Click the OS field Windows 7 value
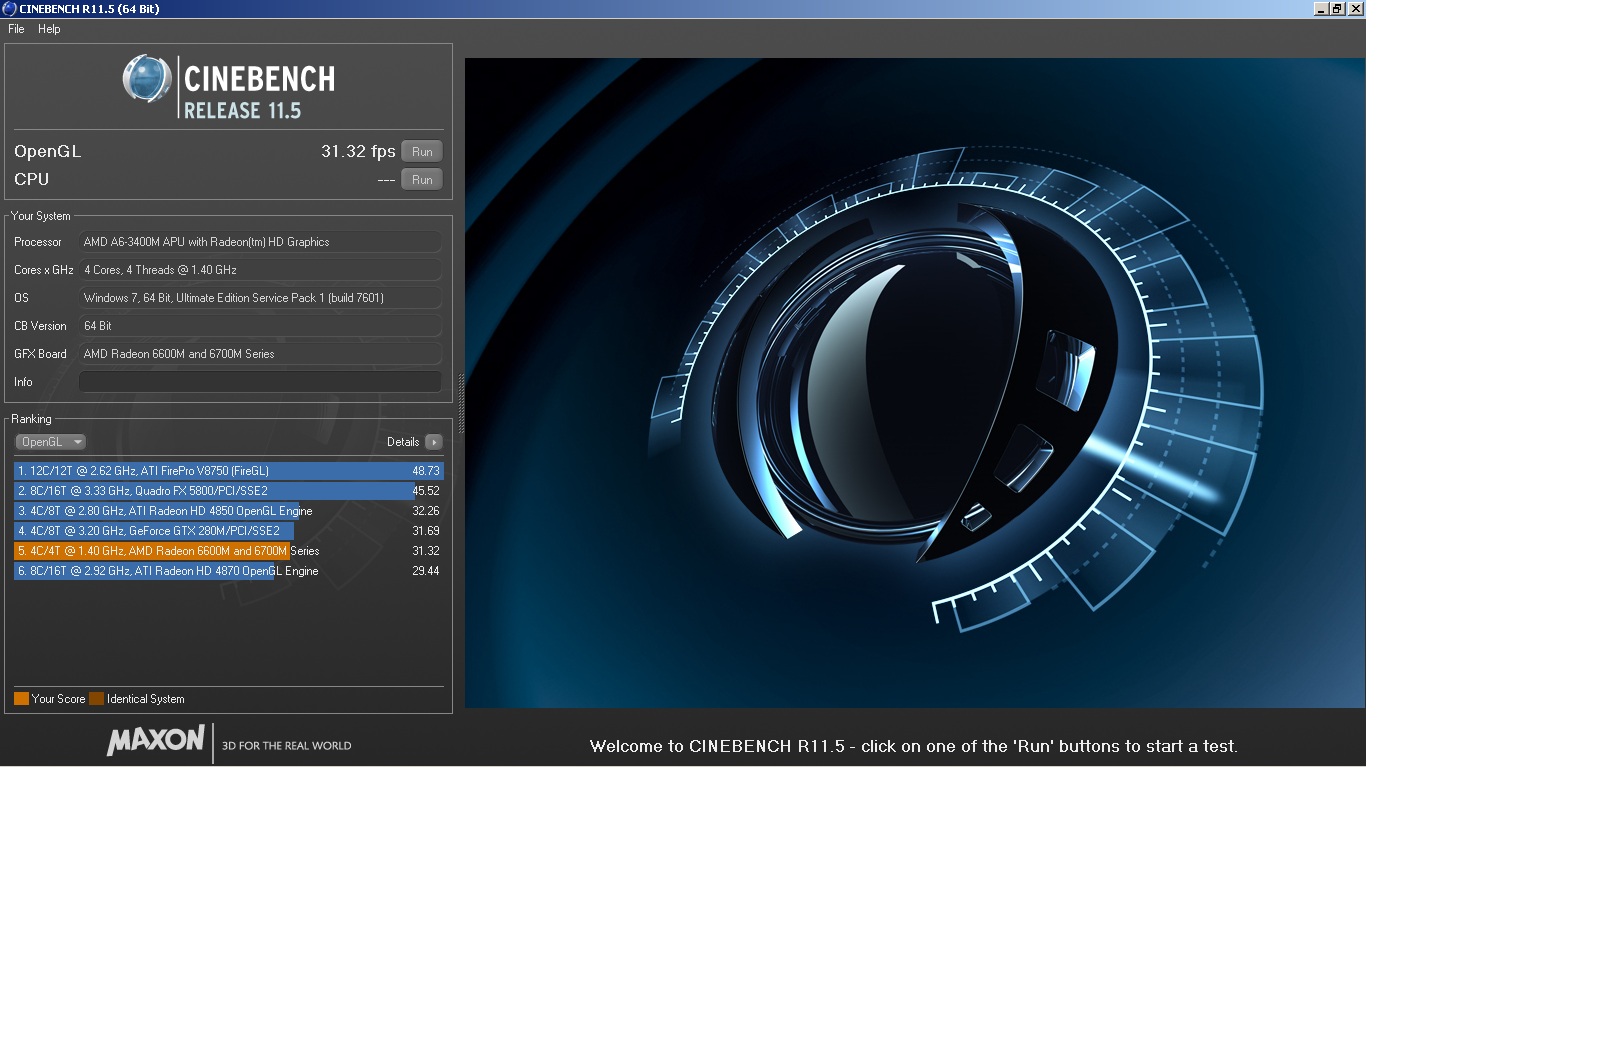The height and width of the screenshot is (1063, 1600). pos(260,298)
